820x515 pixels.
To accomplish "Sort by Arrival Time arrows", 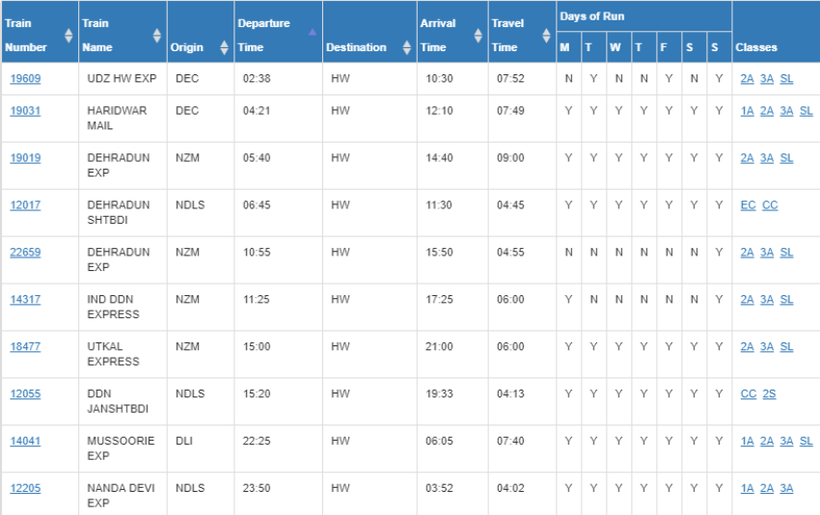I will click(x=477, y=36).
